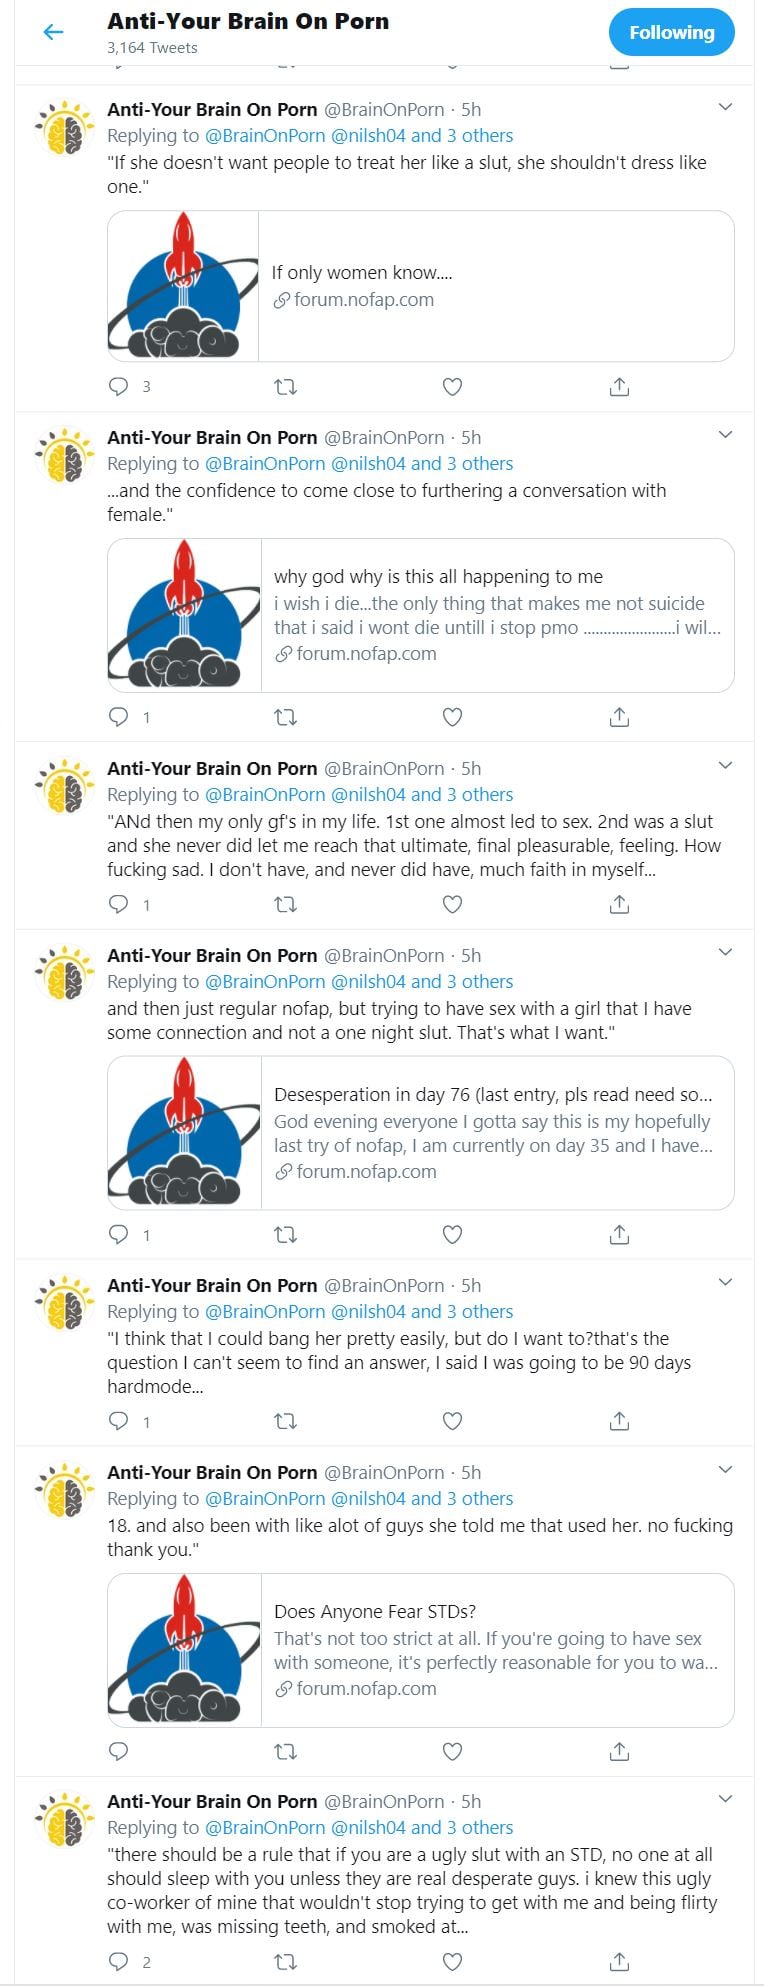
Task: Open the "why god why" card rocket thumbnail
Action: click(184, 615)
